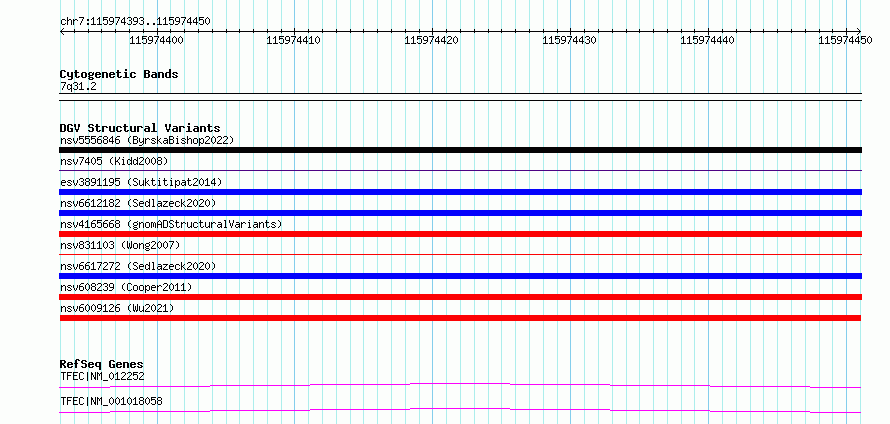Select the 7q31.2 band label
The image size is (890, 424).
point(77,87)
